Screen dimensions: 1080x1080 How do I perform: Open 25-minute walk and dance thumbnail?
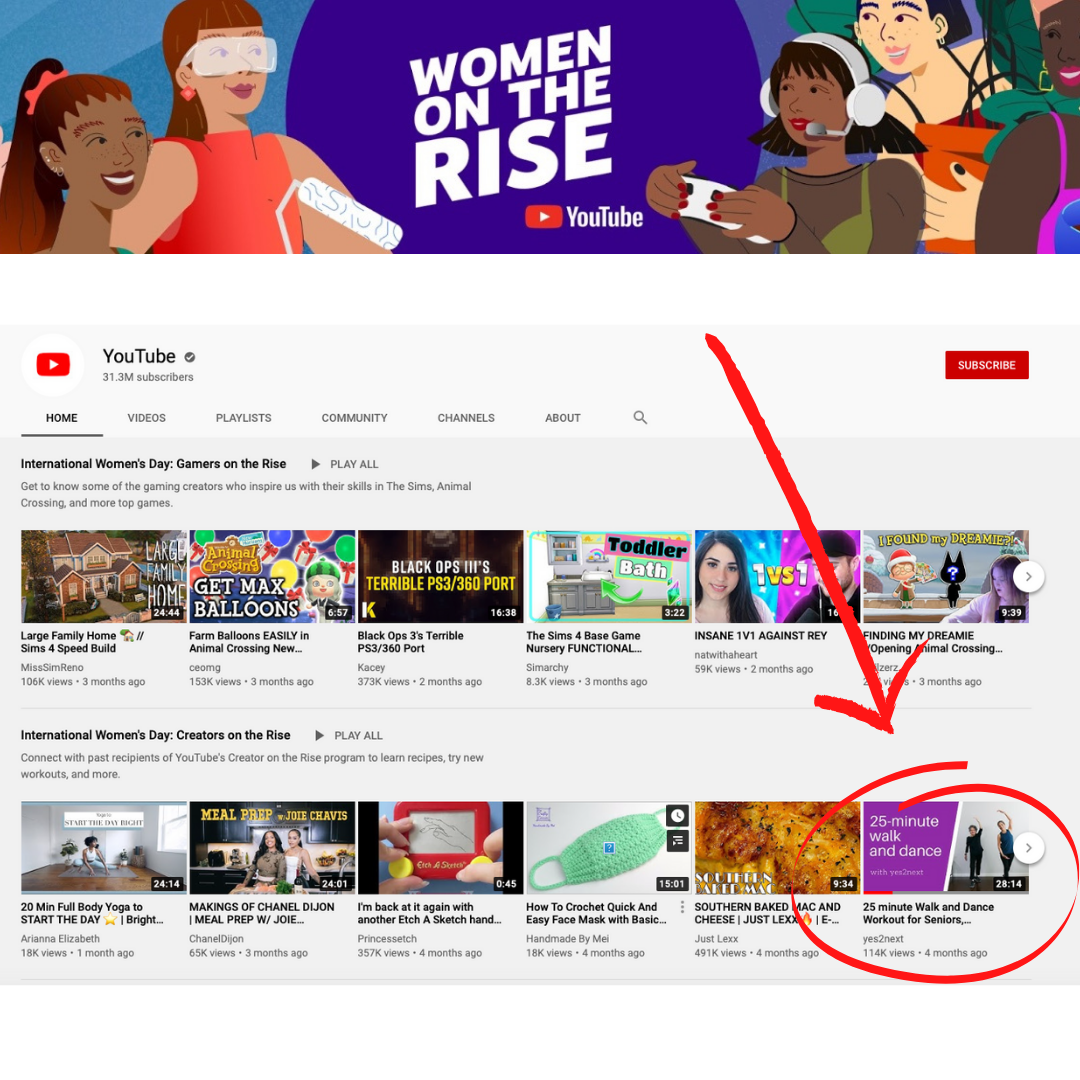coord(946,848)
